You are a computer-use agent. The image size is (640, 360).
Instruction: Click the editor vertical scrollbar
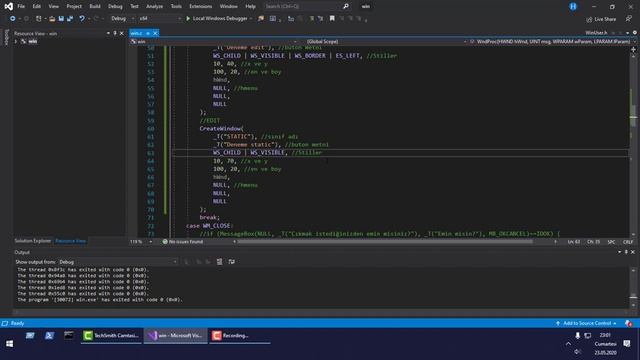point(633,143)
